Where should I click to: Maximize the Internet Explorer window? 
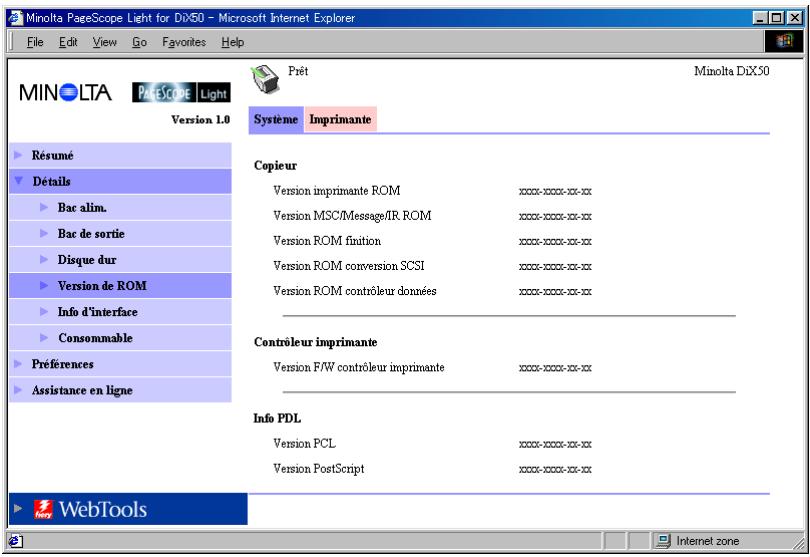pos(775,18)
